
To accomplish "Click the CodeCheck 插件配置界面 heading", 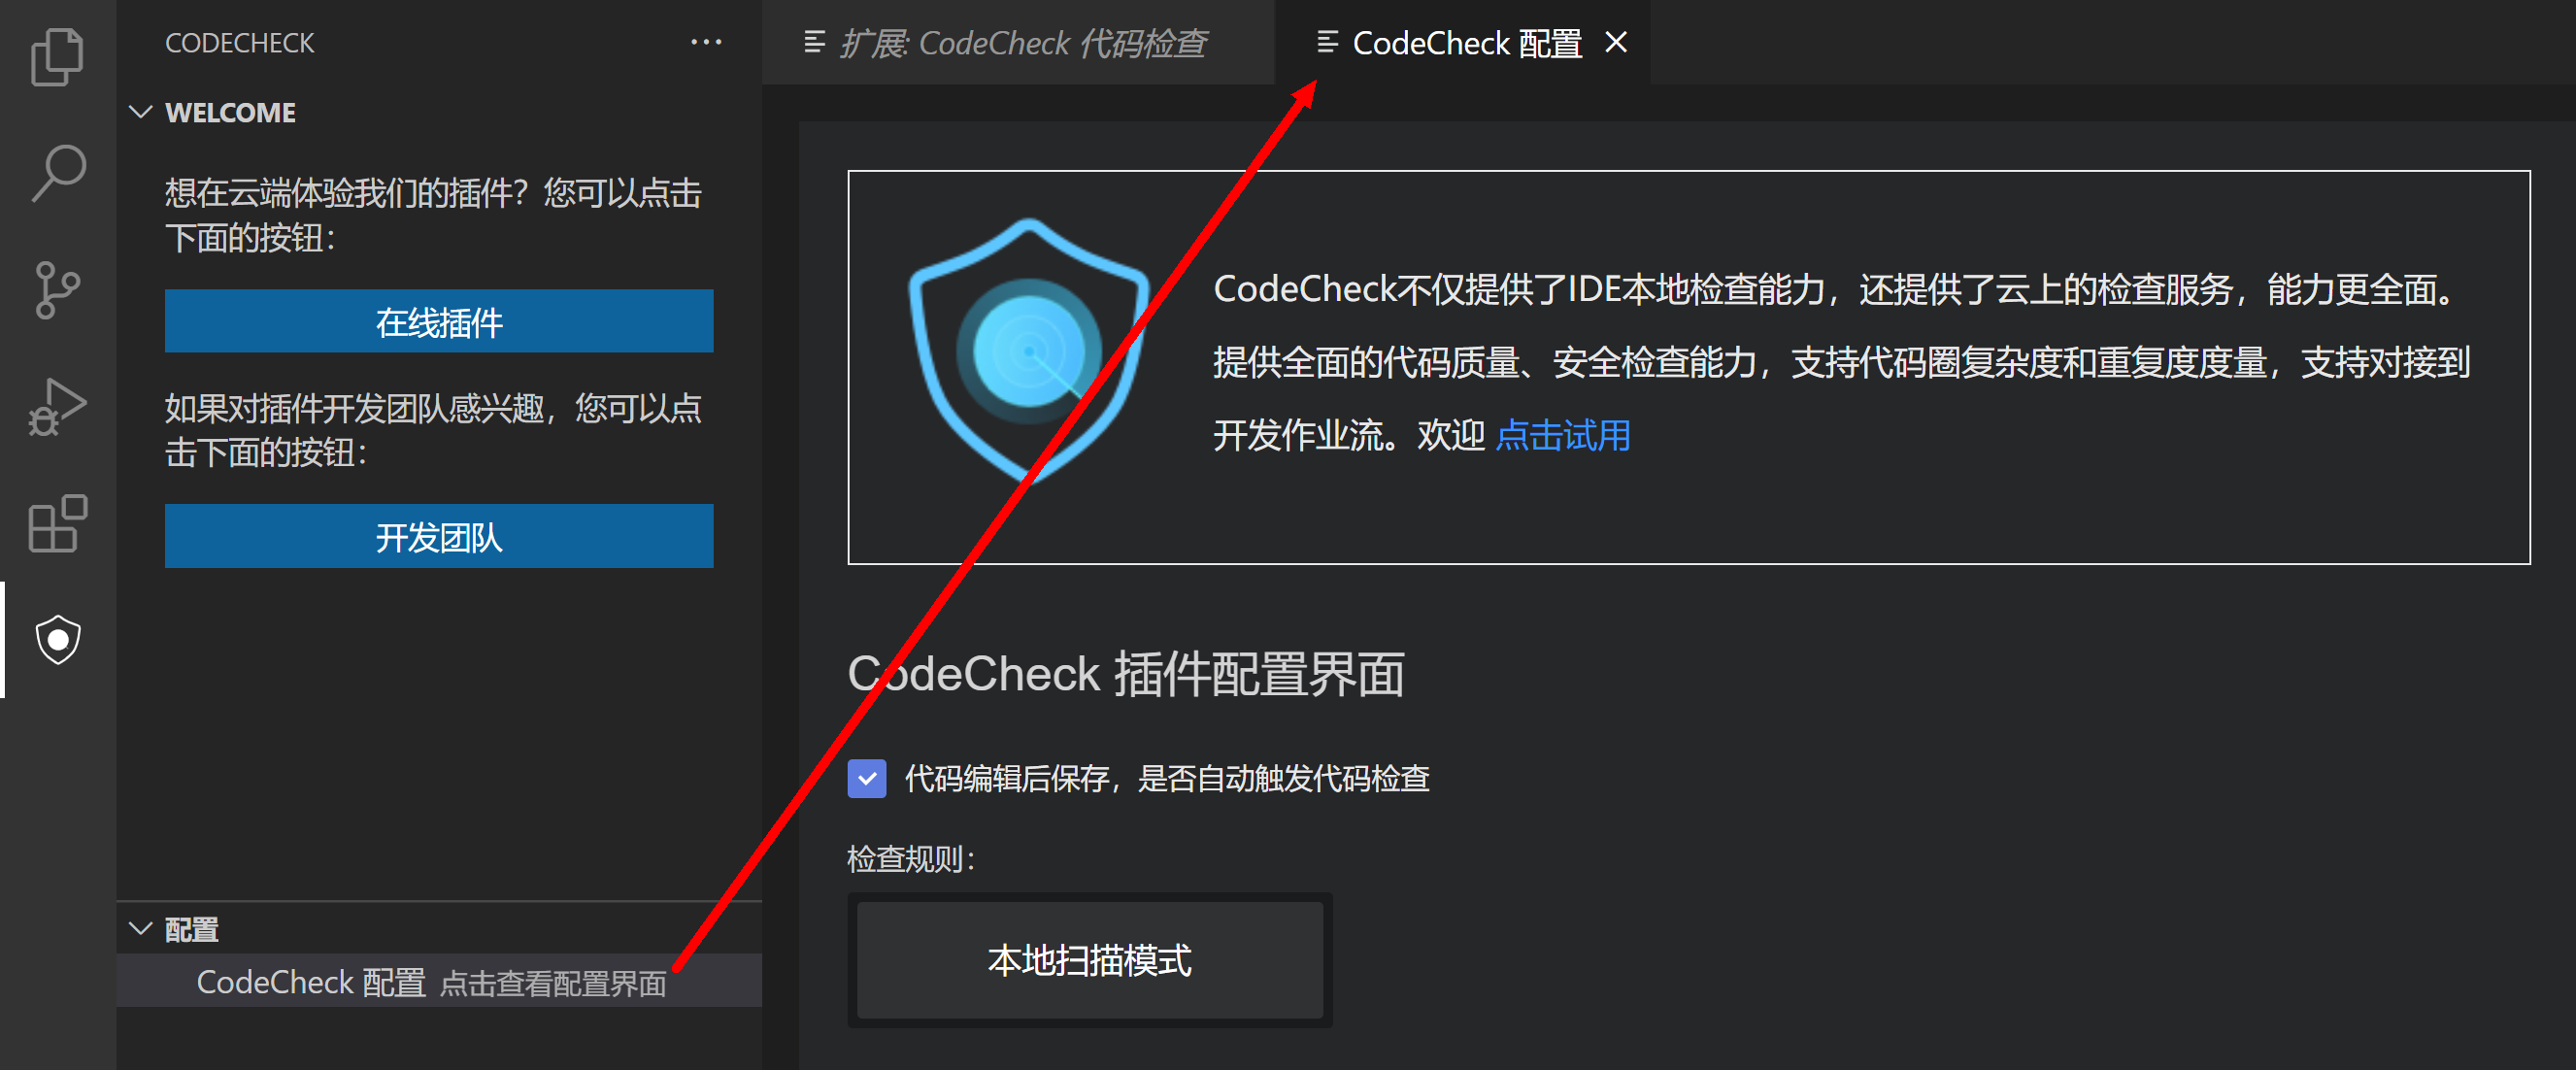I will click(1126, 675).
